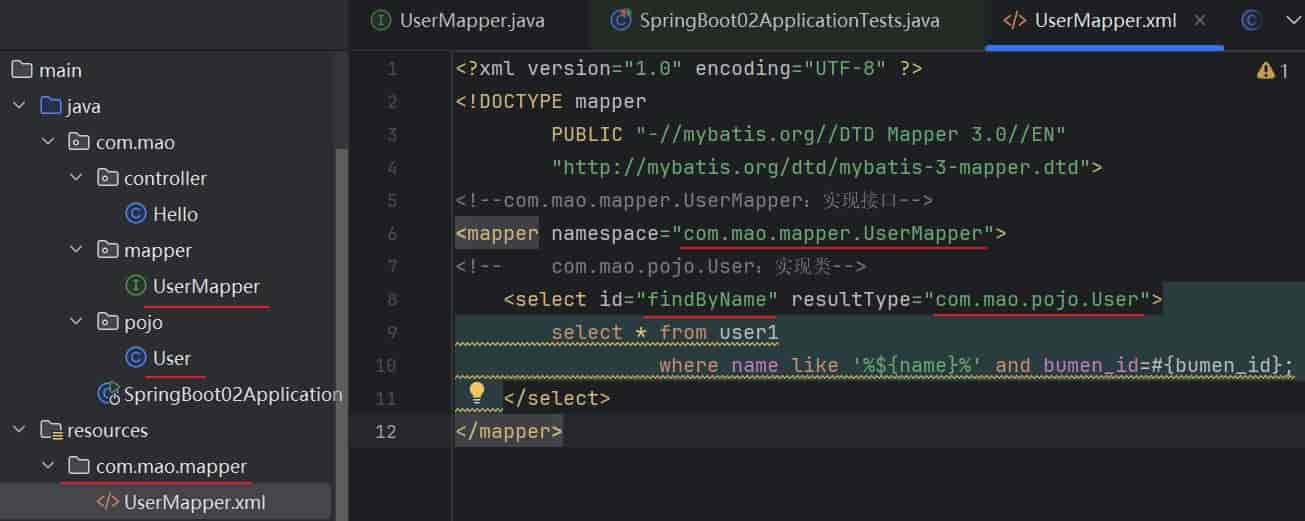
Task: Select the main folder in project tree
Action: [x=60, y=70]
